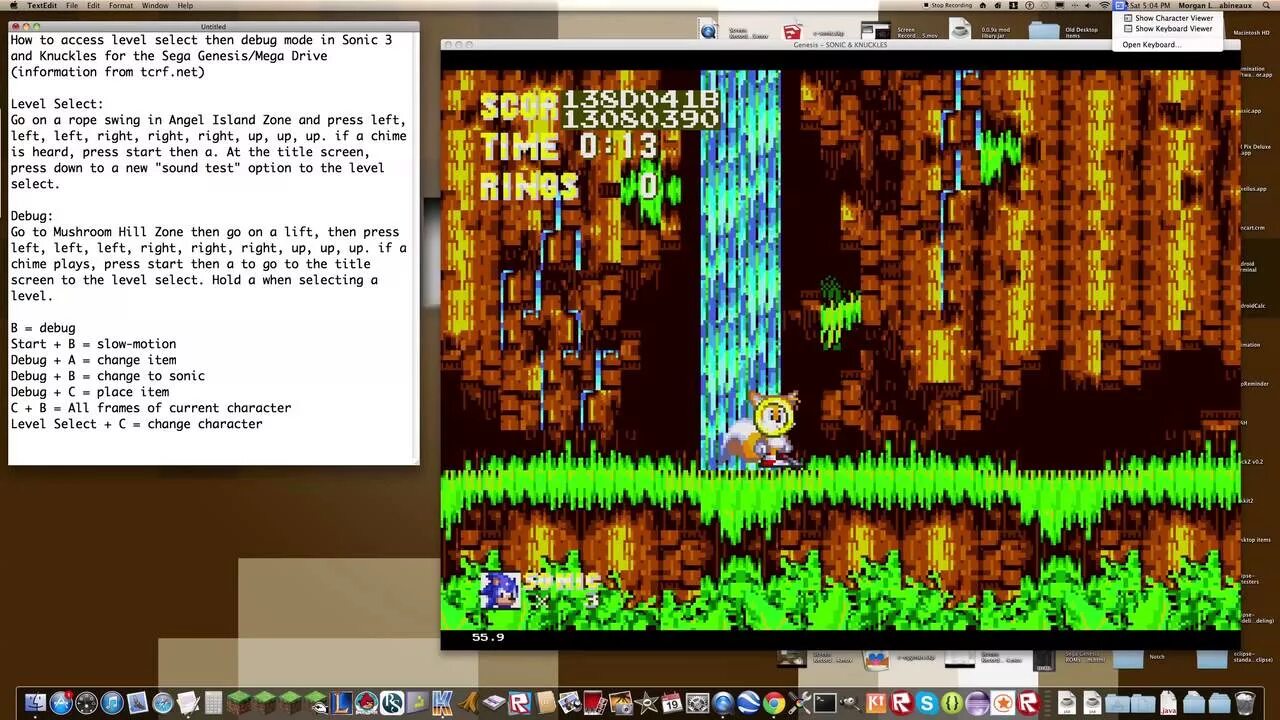Click the Spotlight search magnifier
This screenshot has width=1280, height=720.
(1266, 5)
